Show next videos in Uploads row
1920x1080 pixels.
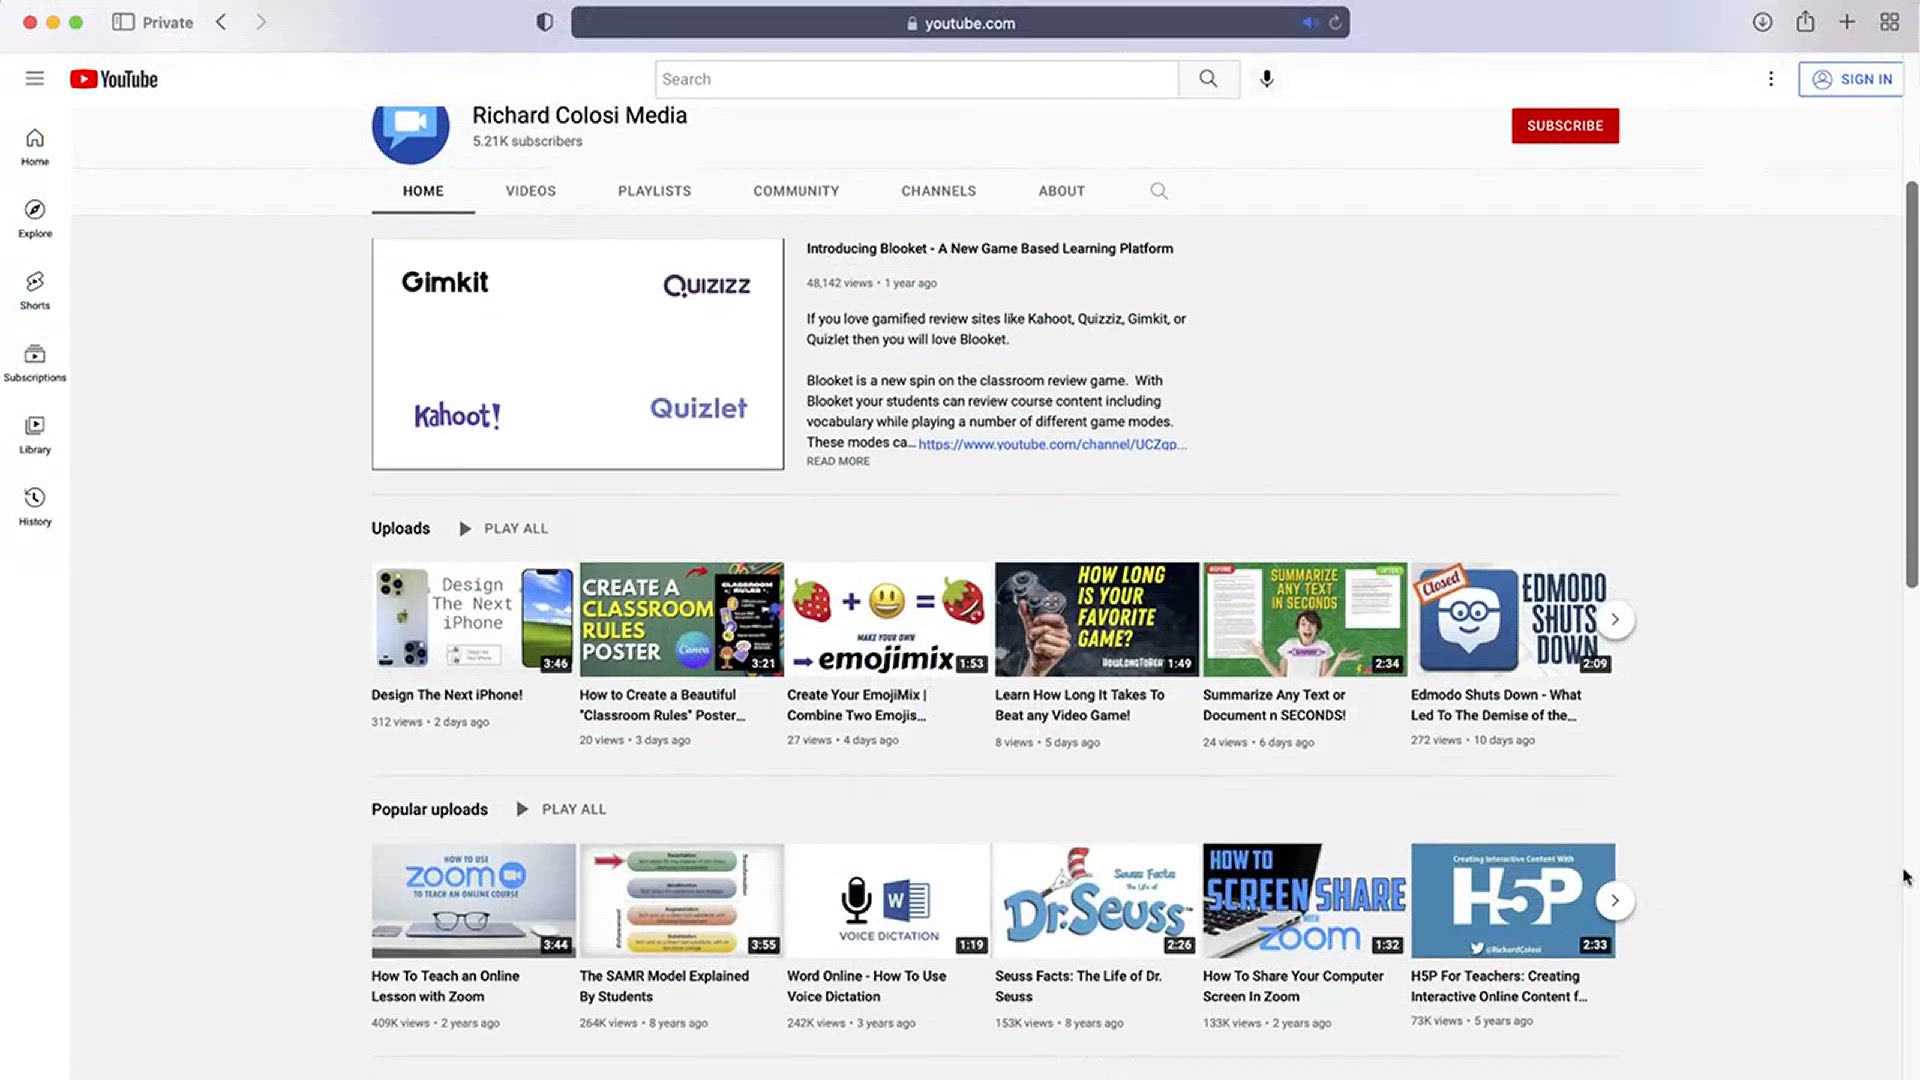pyautogui.click(x=1615, y=620)
